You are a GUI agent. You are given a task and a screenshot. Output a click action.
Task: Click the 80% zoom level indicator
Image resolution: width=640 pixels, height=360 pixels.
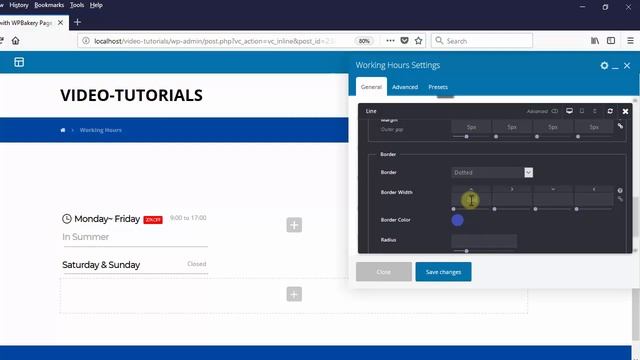[364, 41]
